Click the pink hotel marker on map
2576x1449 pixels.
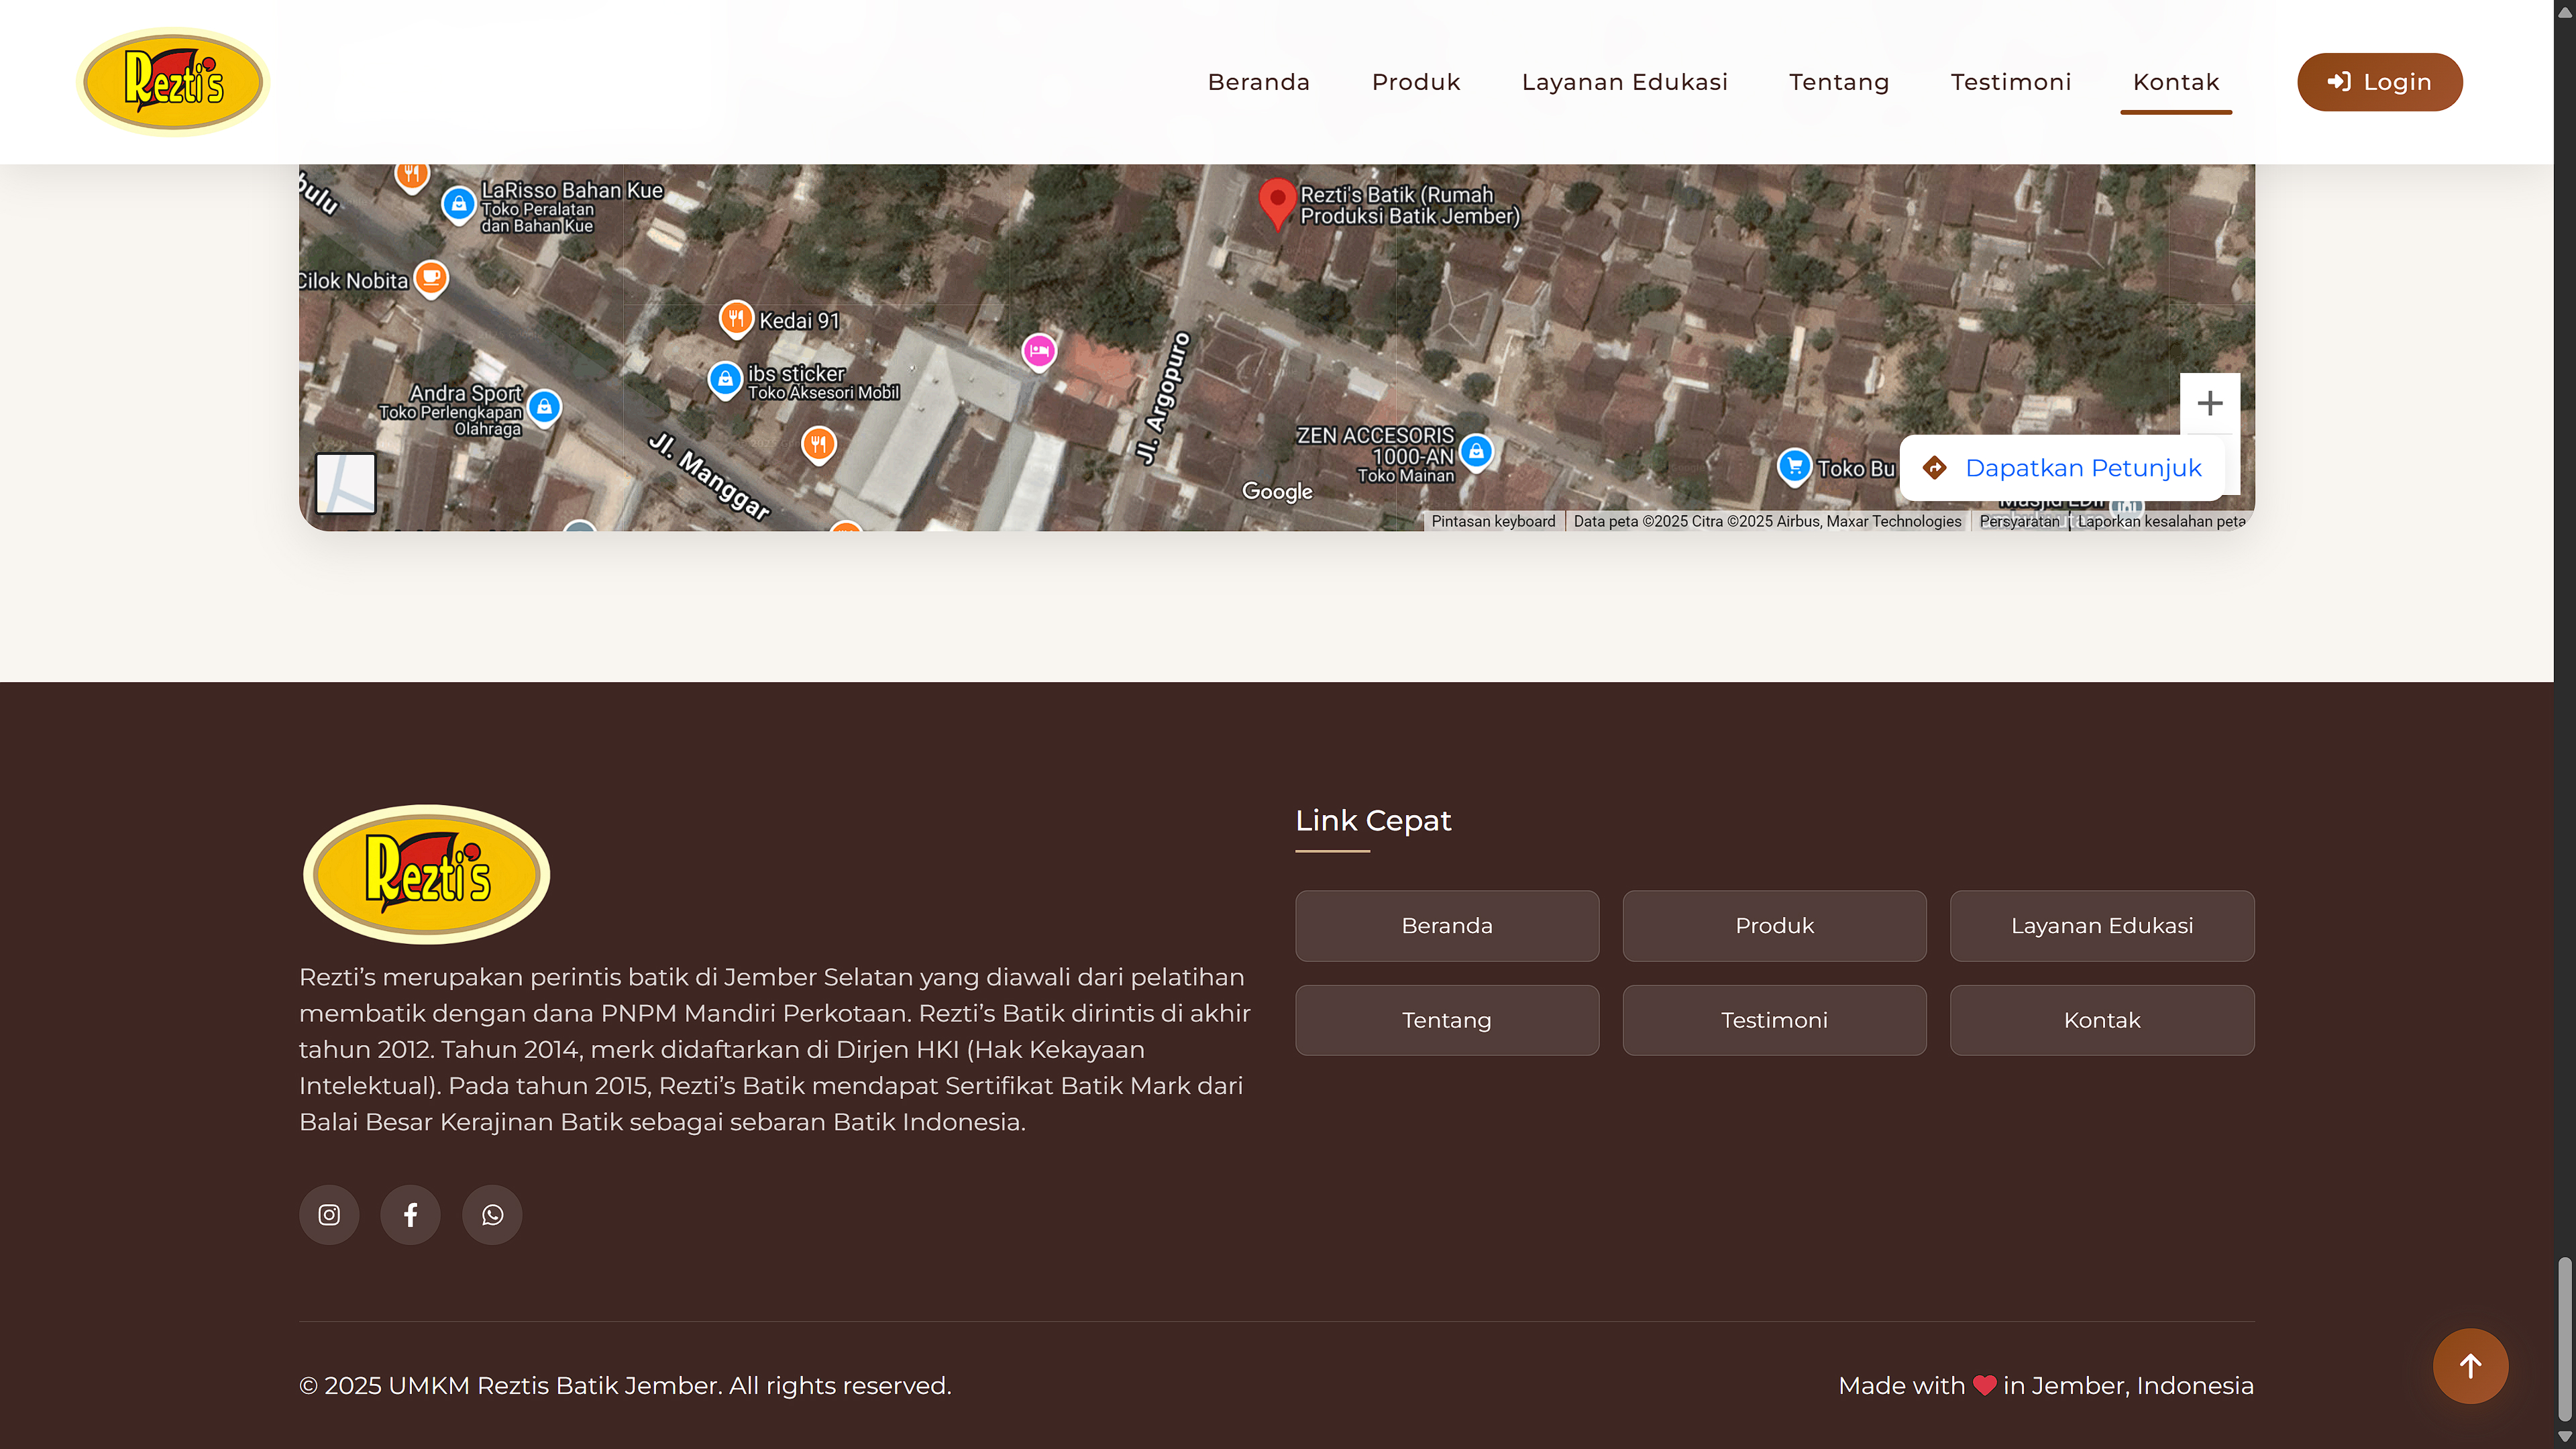(x=1039, y=351)
